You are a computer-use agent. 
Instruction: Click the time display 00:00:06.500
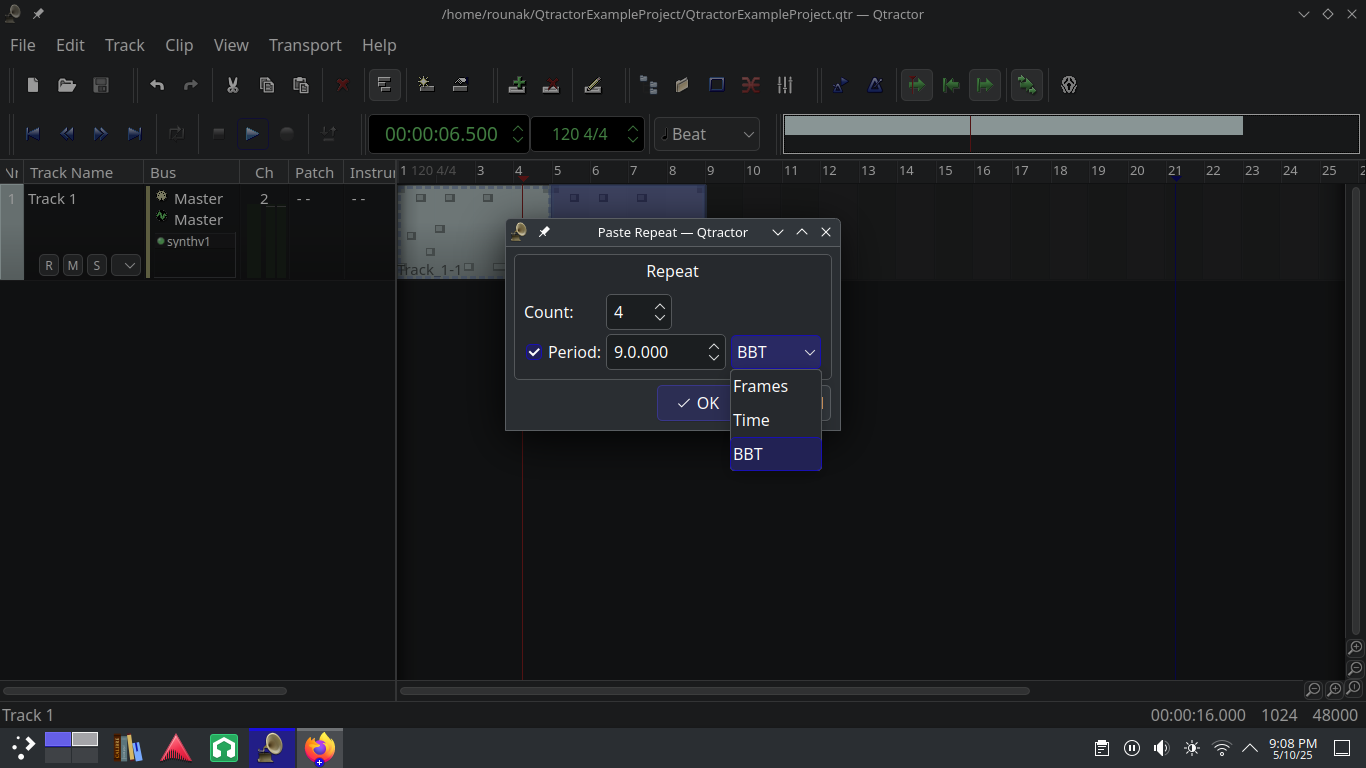pyautogui.click(x=441, y=134)
